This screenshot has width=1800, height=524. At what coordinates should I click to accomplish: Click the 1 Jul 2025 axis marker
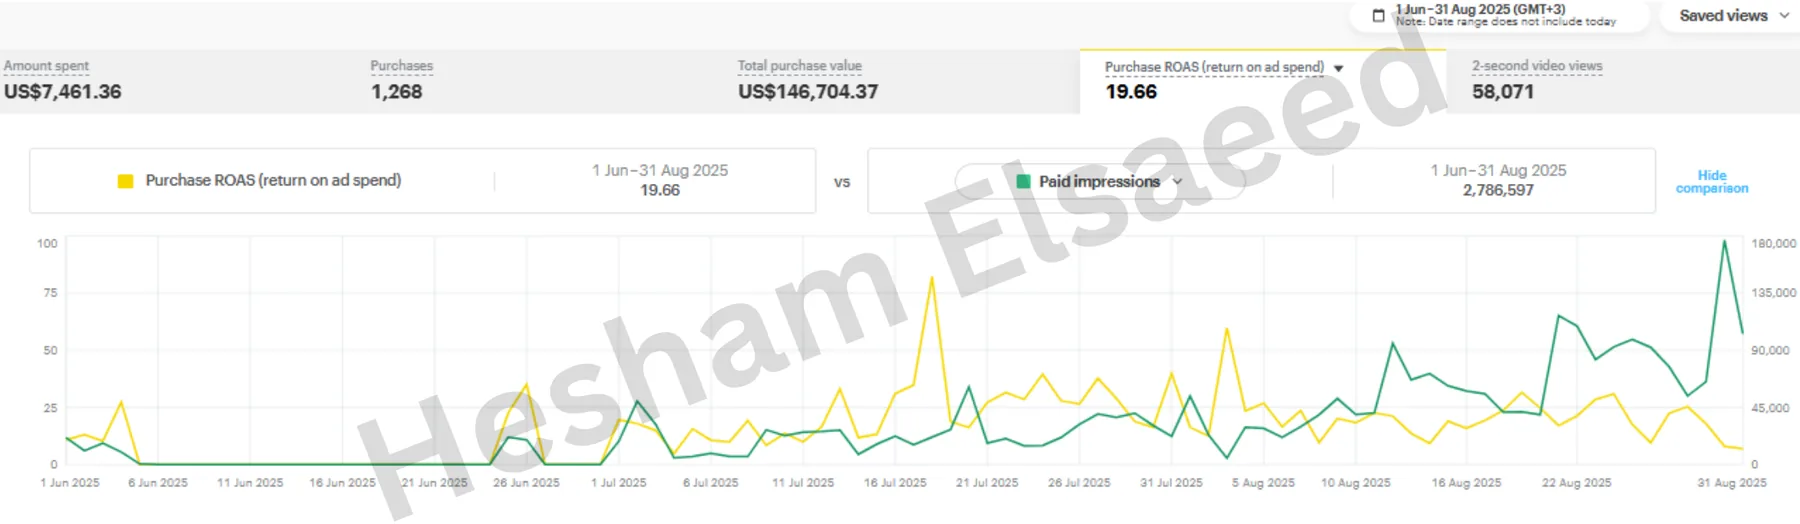(619, 482)
